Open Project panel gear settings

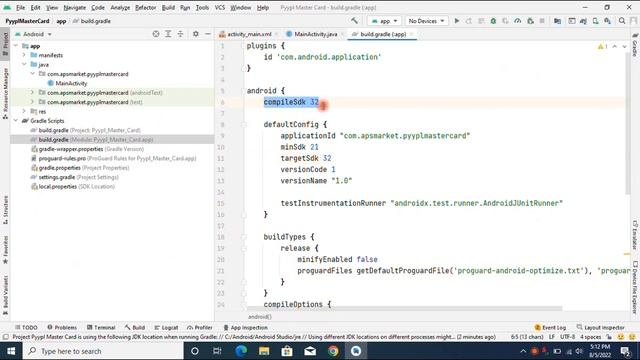(x=196, y=34)
